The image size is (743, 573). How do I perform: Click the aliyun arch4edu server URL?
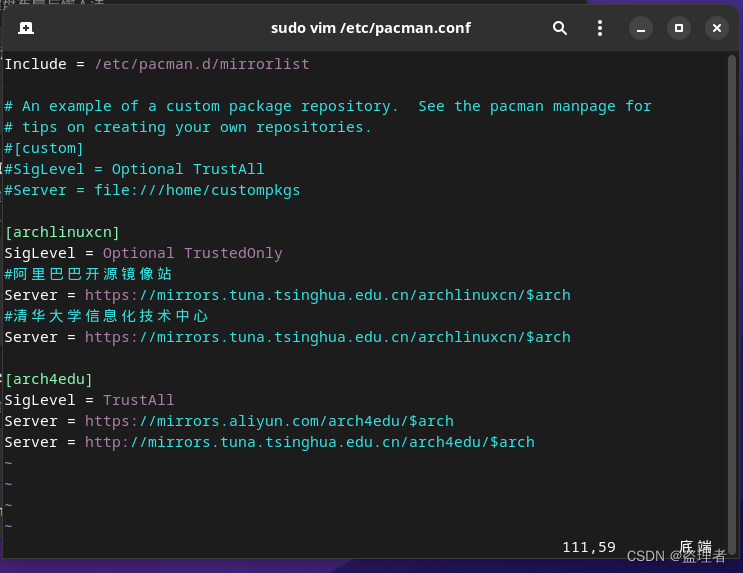[269, 421]
